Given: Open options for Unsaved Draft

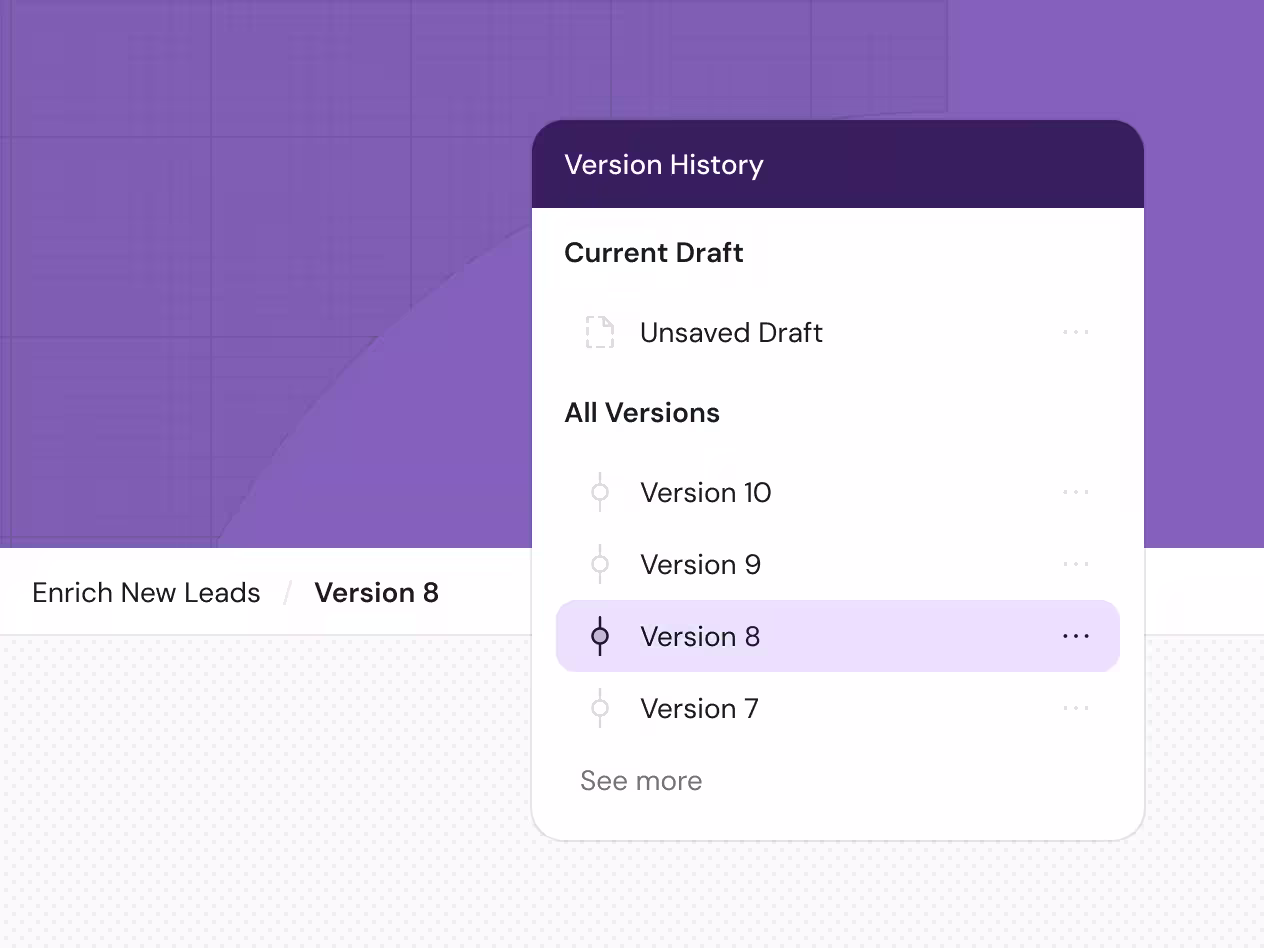Looking at the screenshot, I should point(1076,332).
